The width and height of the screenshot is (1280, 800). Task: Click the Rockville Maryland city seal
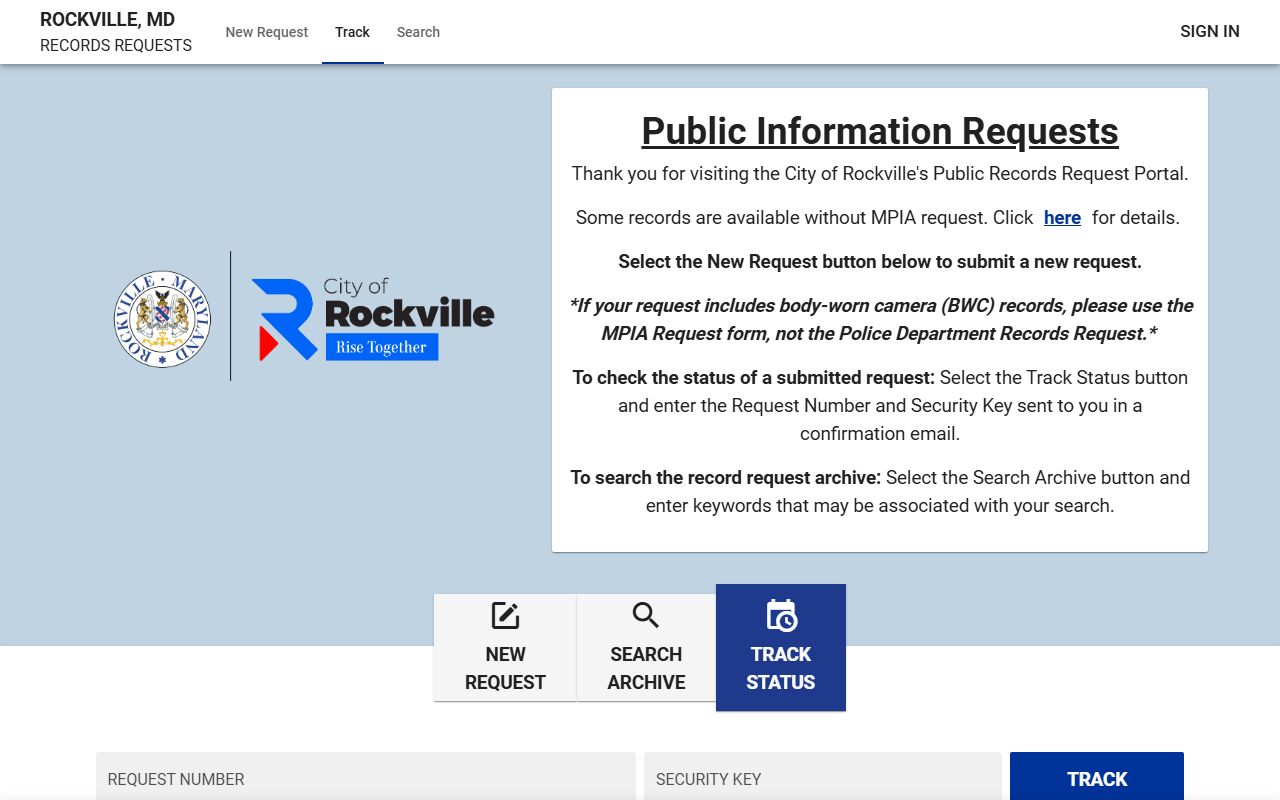click(162, 319)
